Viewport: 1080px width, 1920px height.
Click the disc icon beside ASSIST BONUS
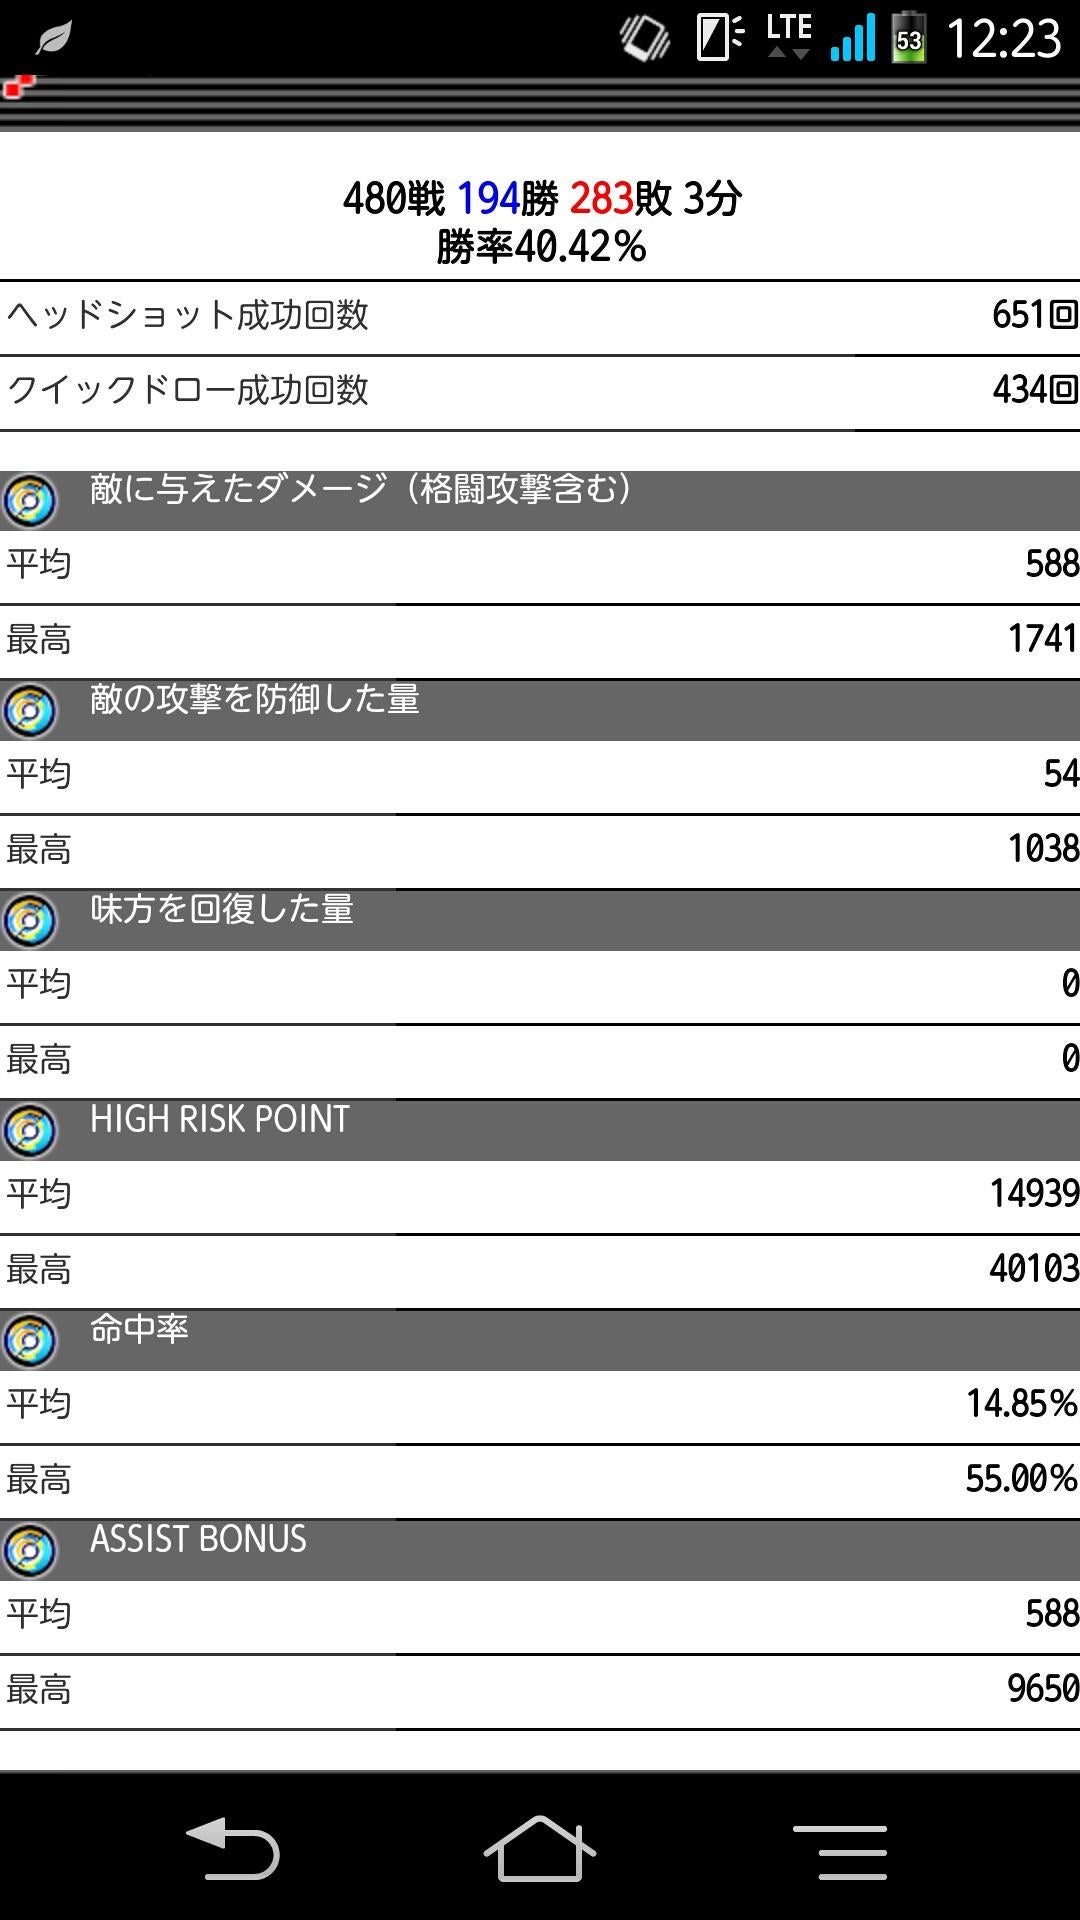tap(30, 1551)
